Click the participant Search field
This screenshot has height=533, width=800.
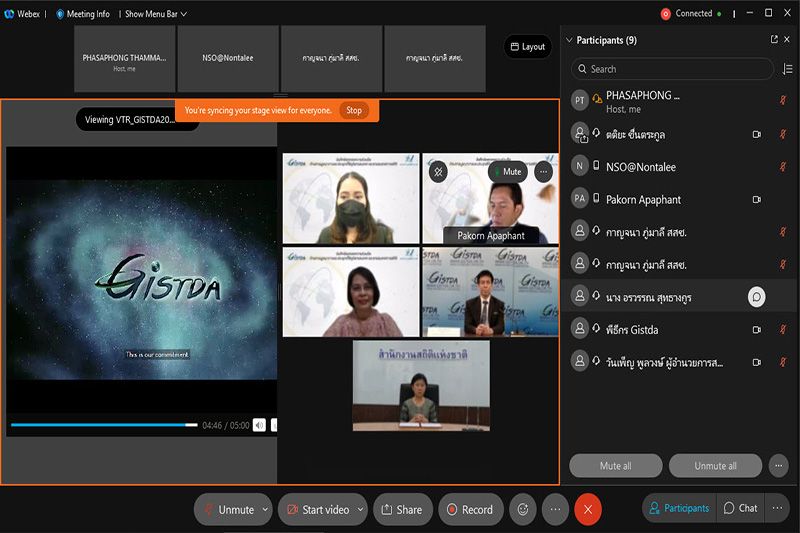click(x=672, y=69)
